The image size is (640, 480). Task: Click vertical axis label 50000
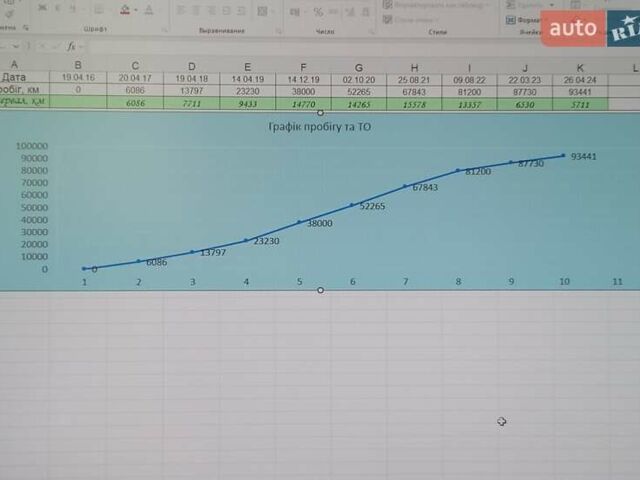[34, 207]
